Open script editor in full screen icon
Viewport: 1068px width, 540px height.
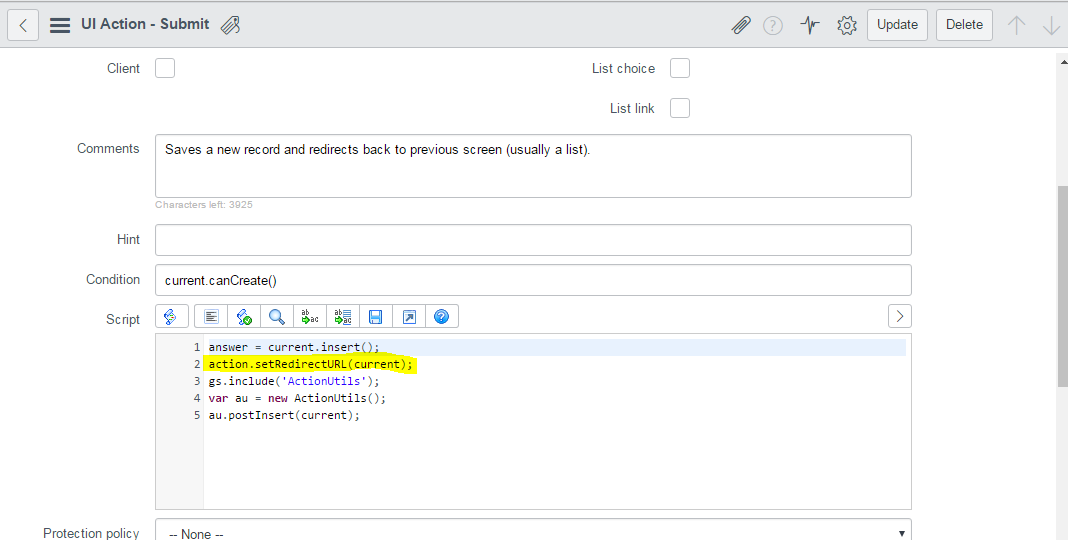[409, 316]
